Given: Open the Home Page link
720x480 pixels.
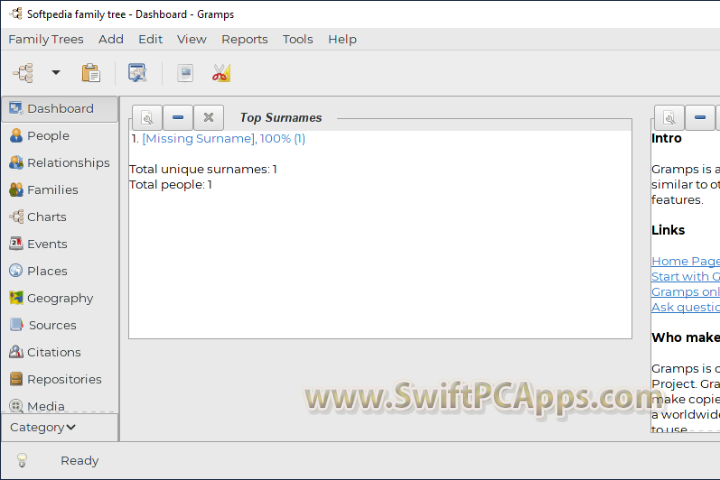Looking at the screenshot, I should (x=686, y=261).
